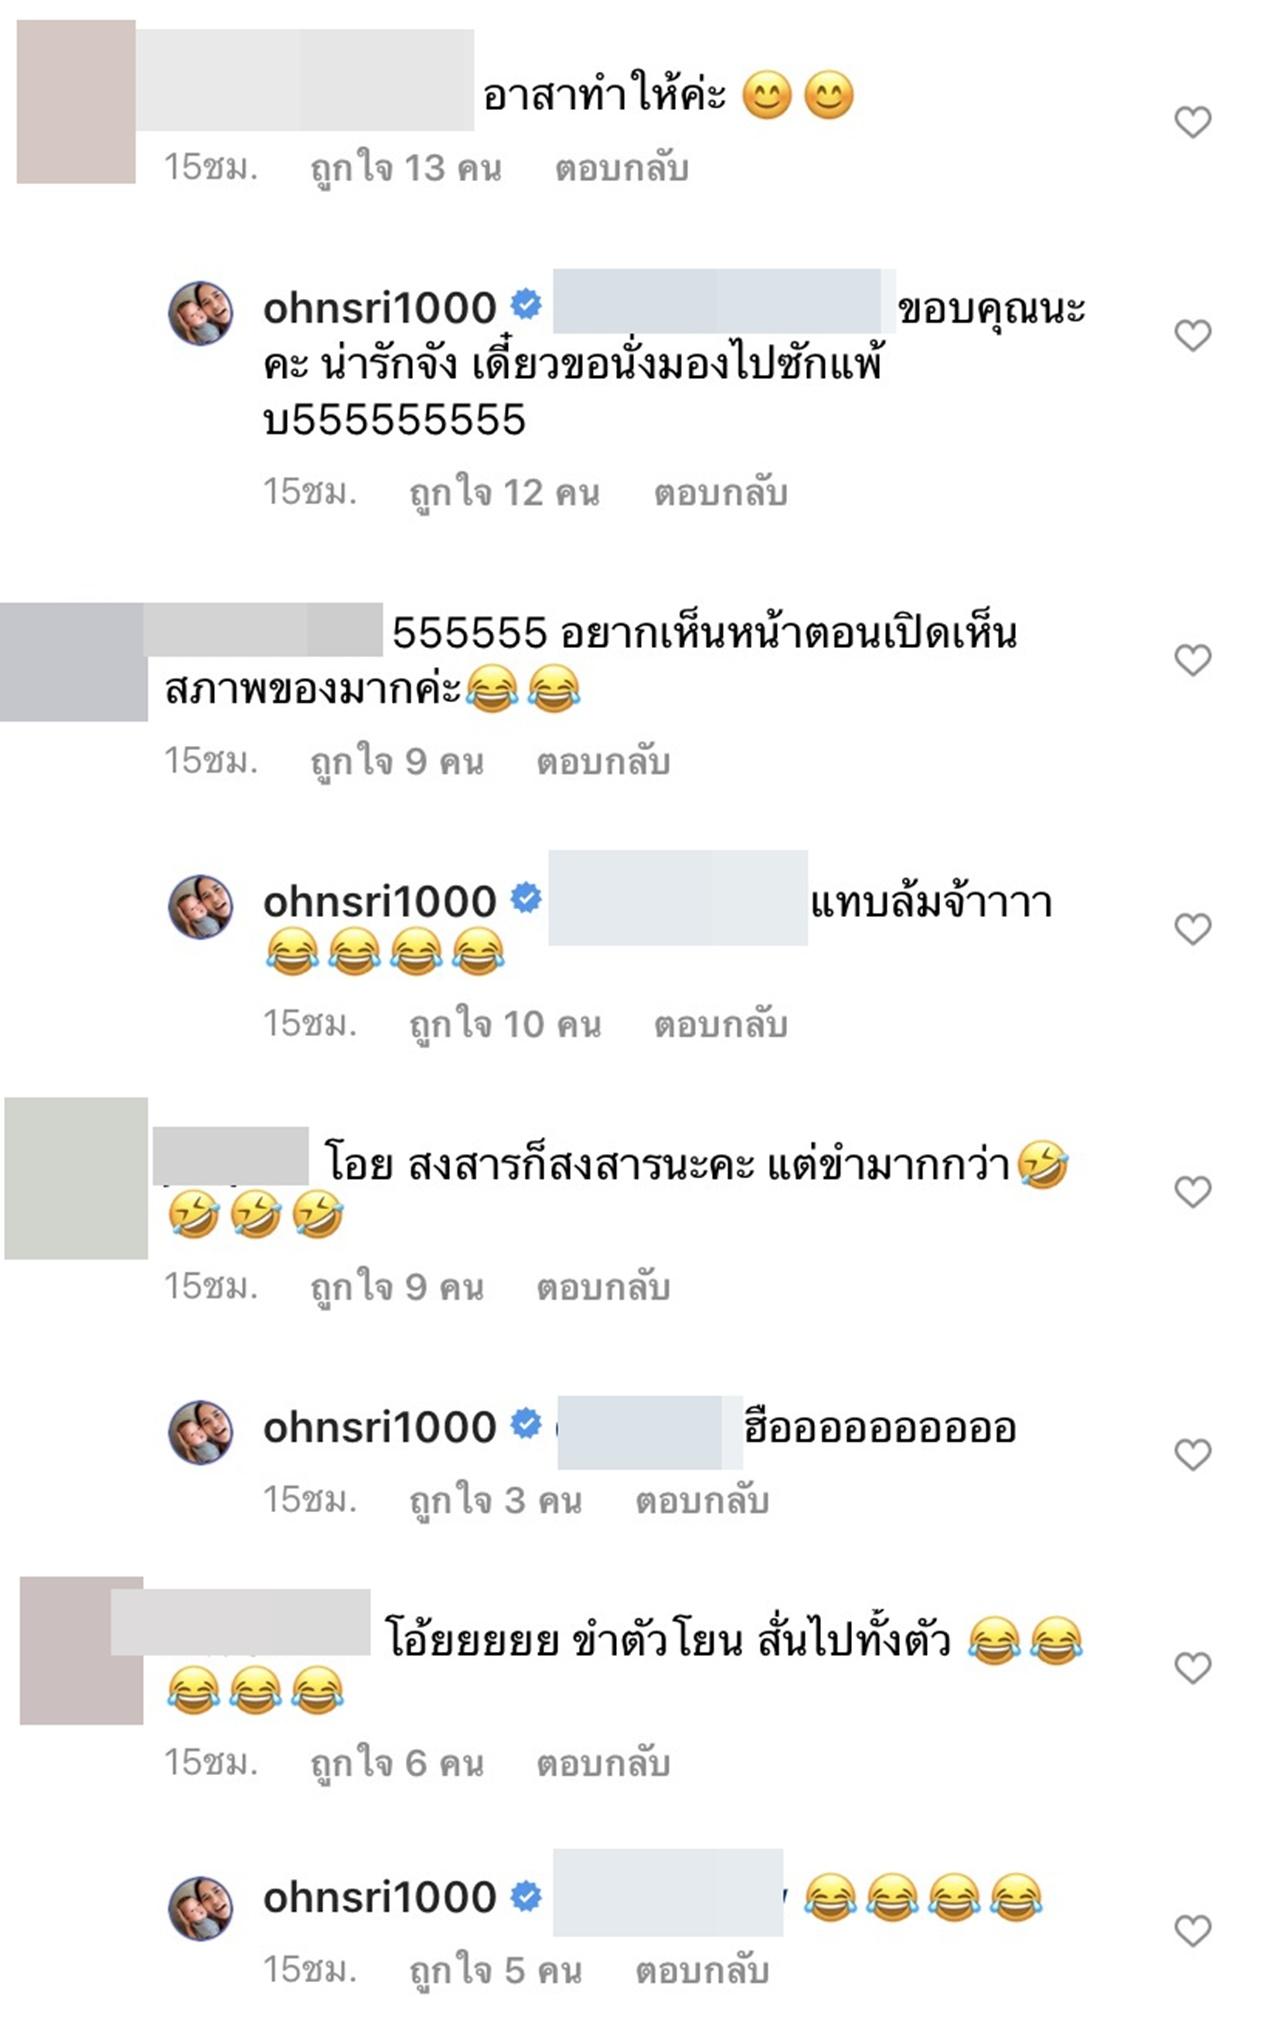
Task: Like the comment starting '555555 อยากเห็นหน้า'
Action: tap(1192, 660)
